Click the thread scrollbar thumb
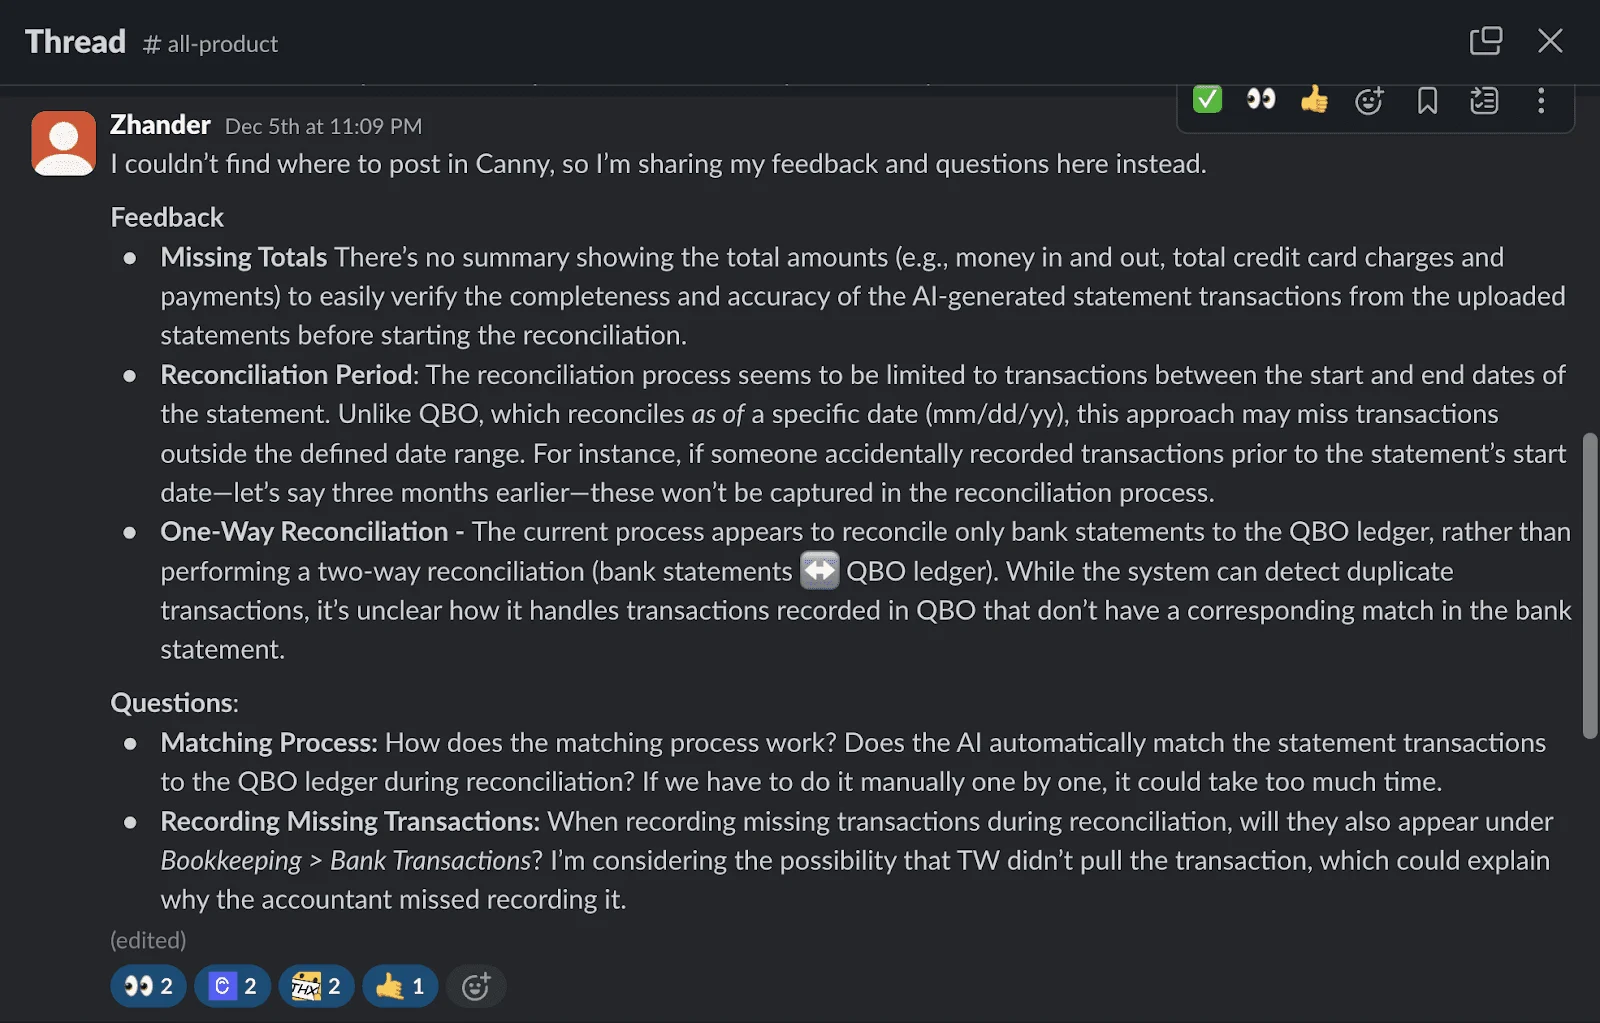The width and height of the screenshot is (1600, 1023). [x=1590, y=585]
